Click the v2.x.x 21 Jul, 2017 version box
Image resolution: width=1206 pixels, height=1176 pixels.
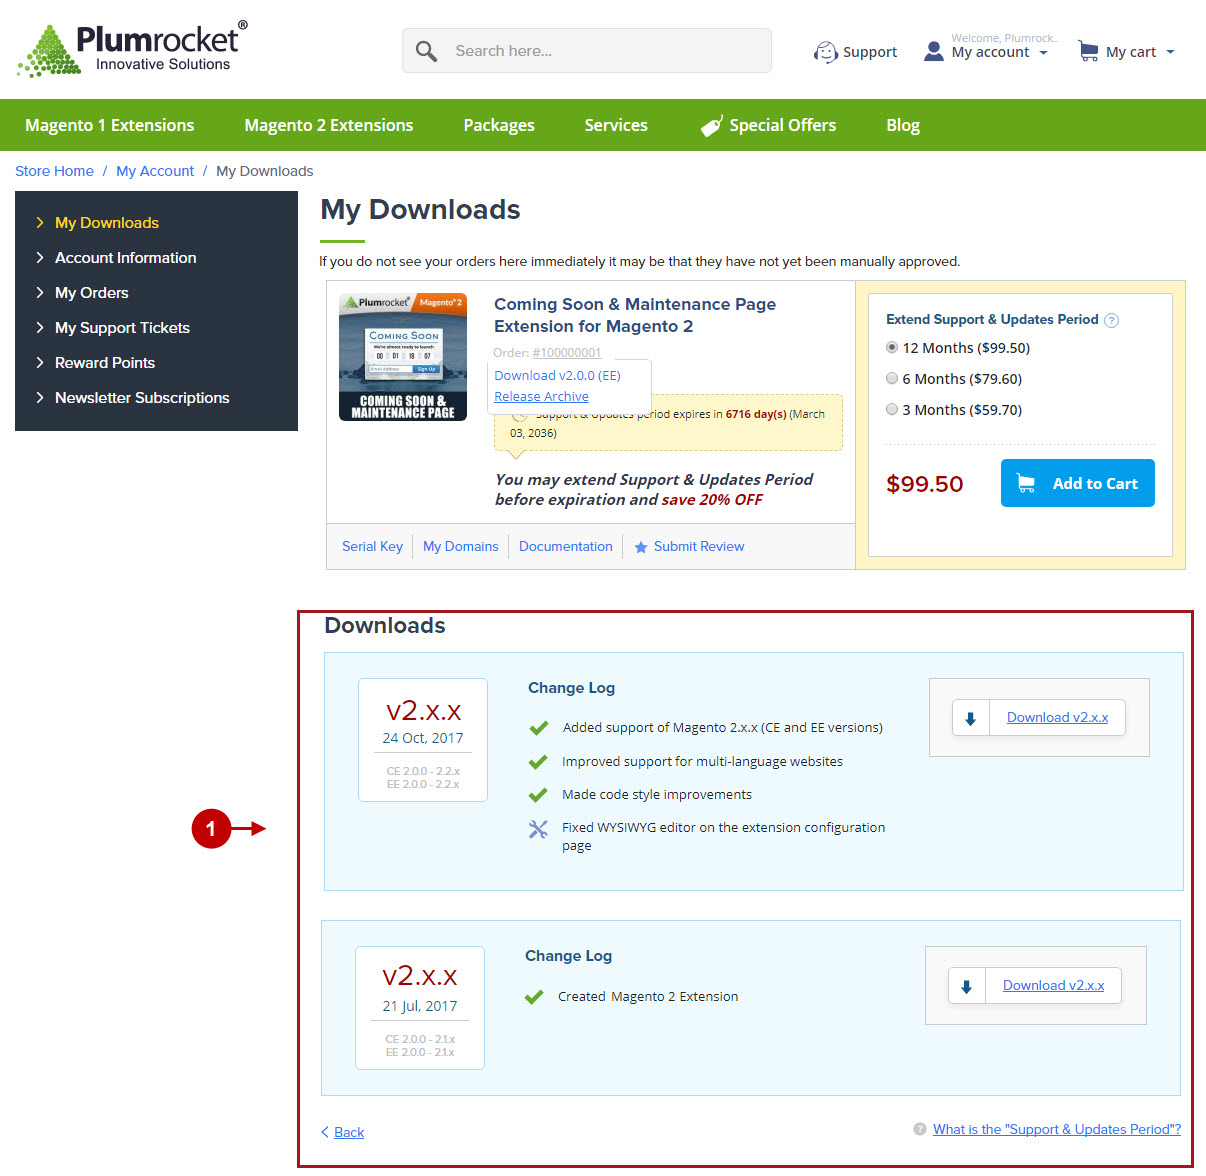pyautogui.click(x=420, y=1008)
